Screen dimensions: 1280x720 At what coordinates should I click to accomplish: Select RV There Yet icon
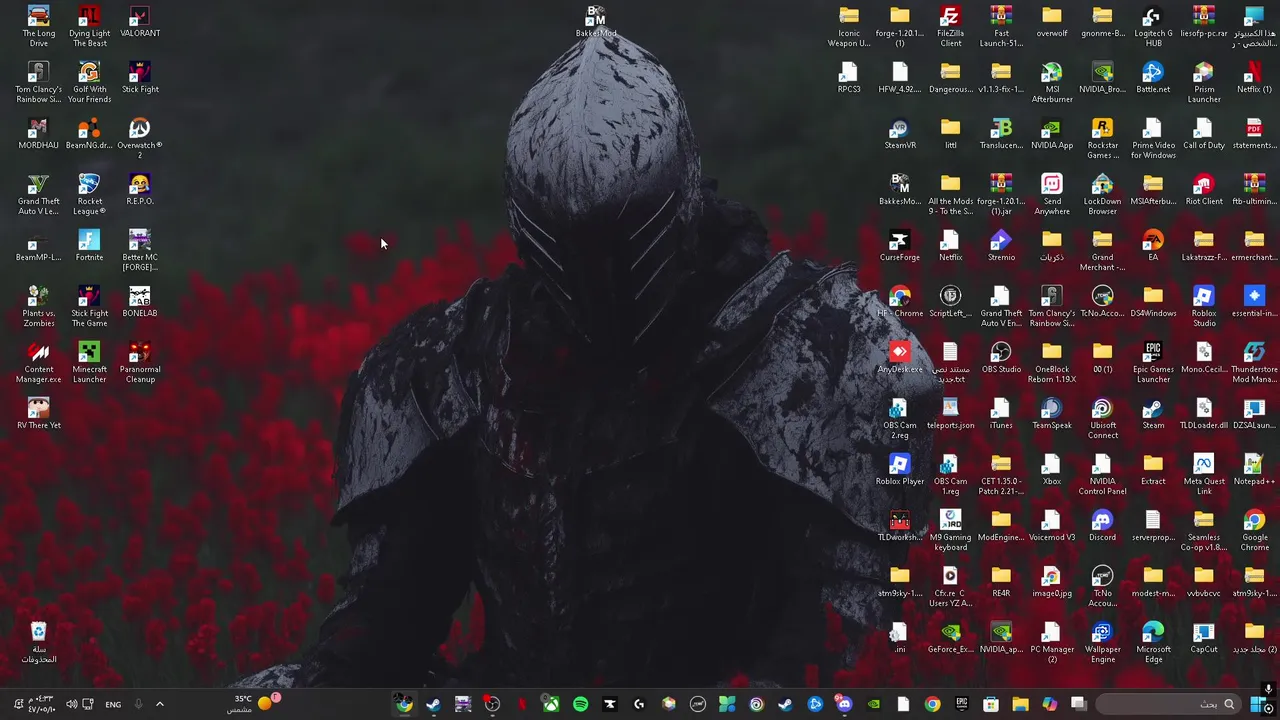coord(38,414)
